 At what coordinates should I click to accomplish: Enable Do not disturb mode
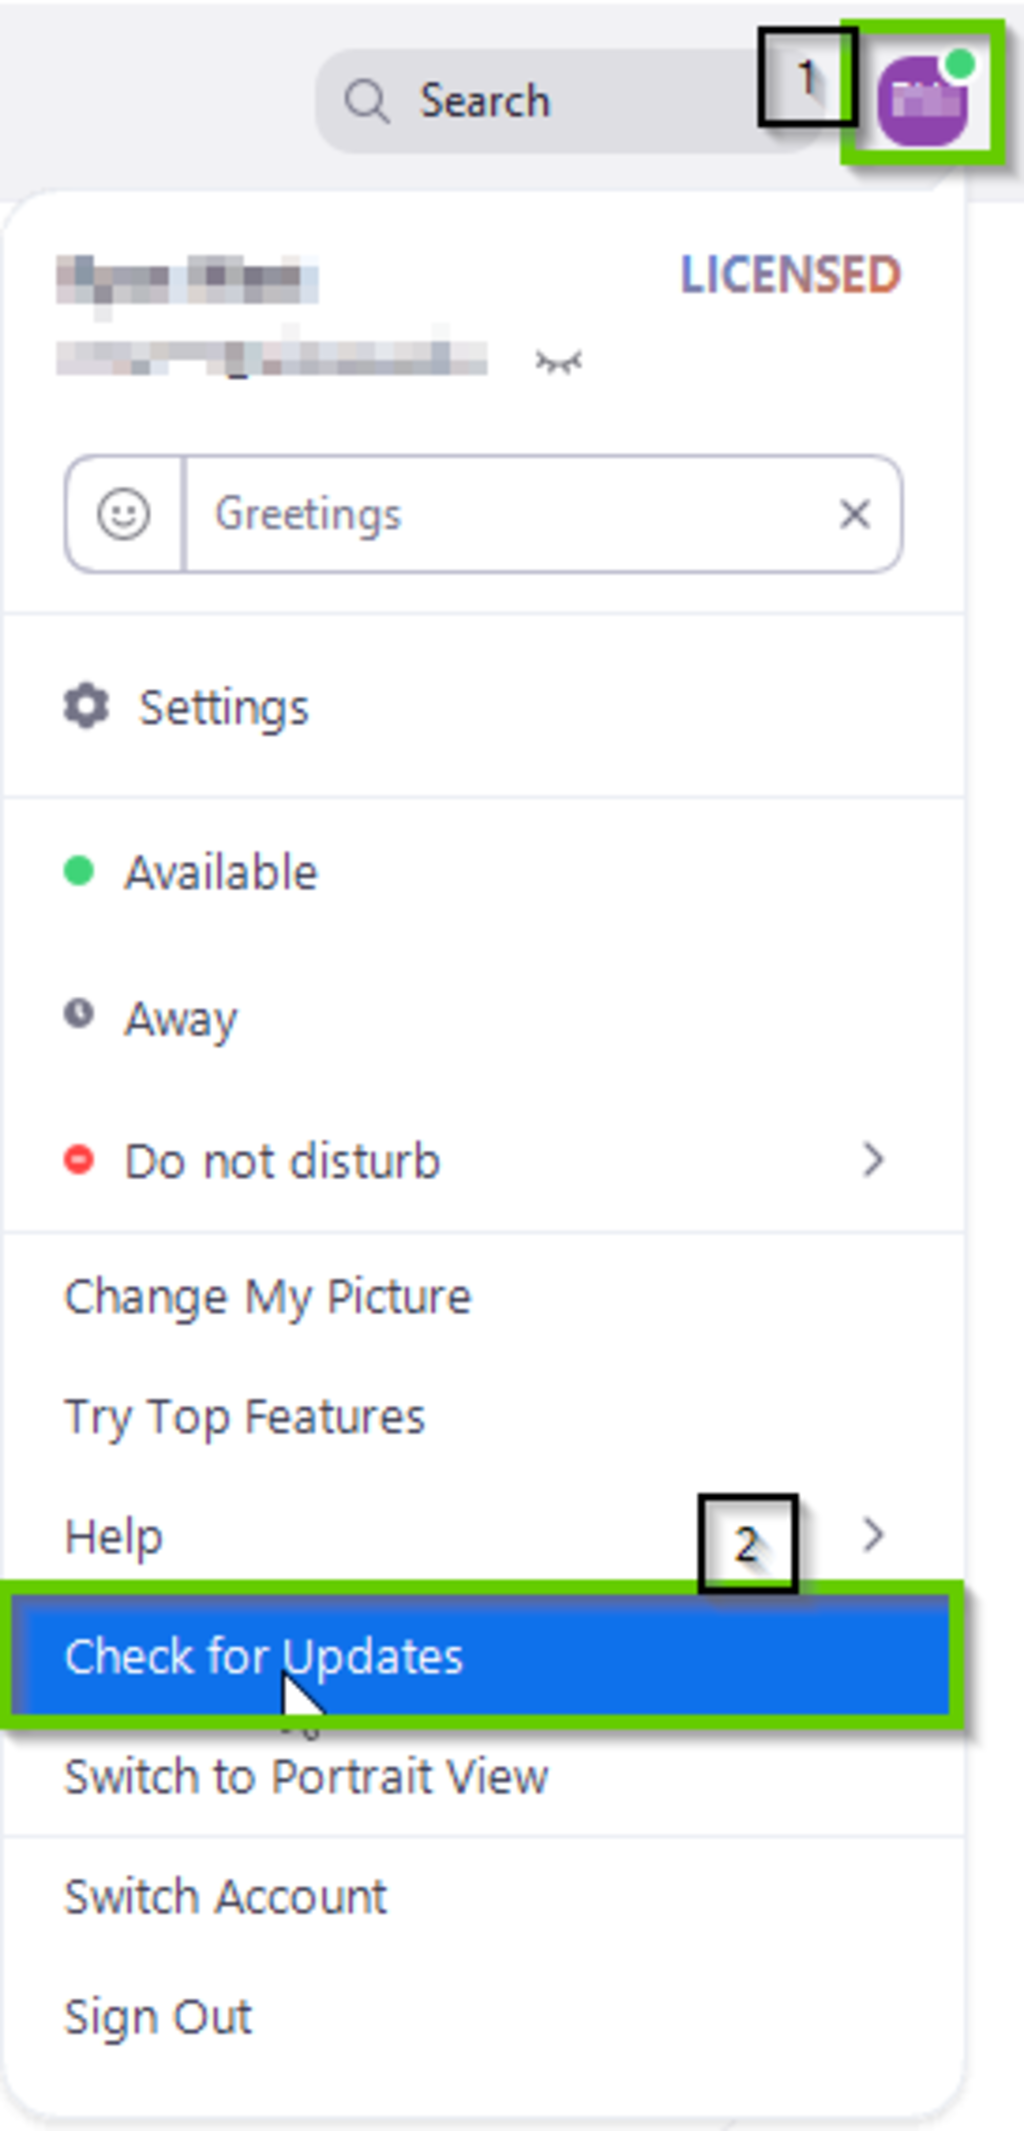point(281,1160)
